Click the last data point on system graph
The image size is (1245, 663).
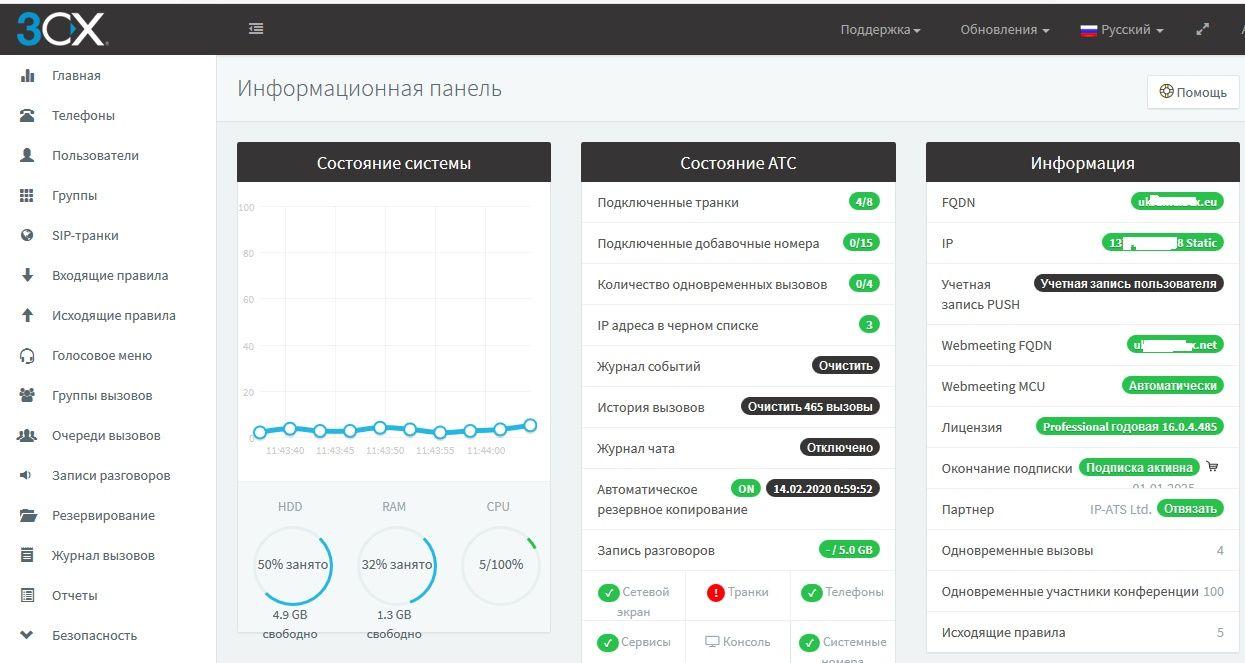(530, 425)
